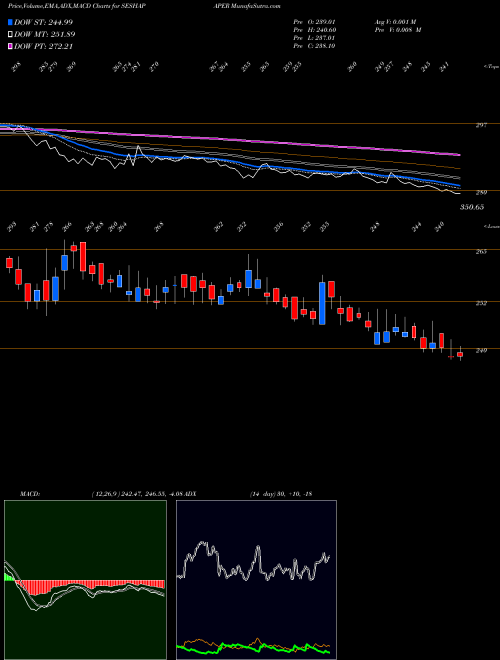Click the '239' axis label on EMA chart

[482, 192]
